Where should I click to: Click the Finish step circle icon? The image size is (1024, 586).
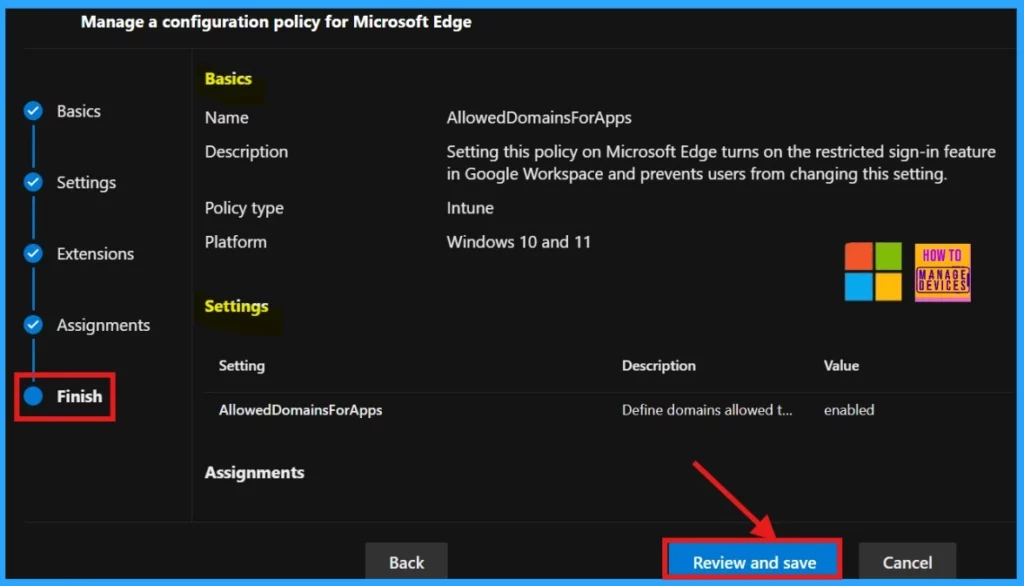[33, 396]
